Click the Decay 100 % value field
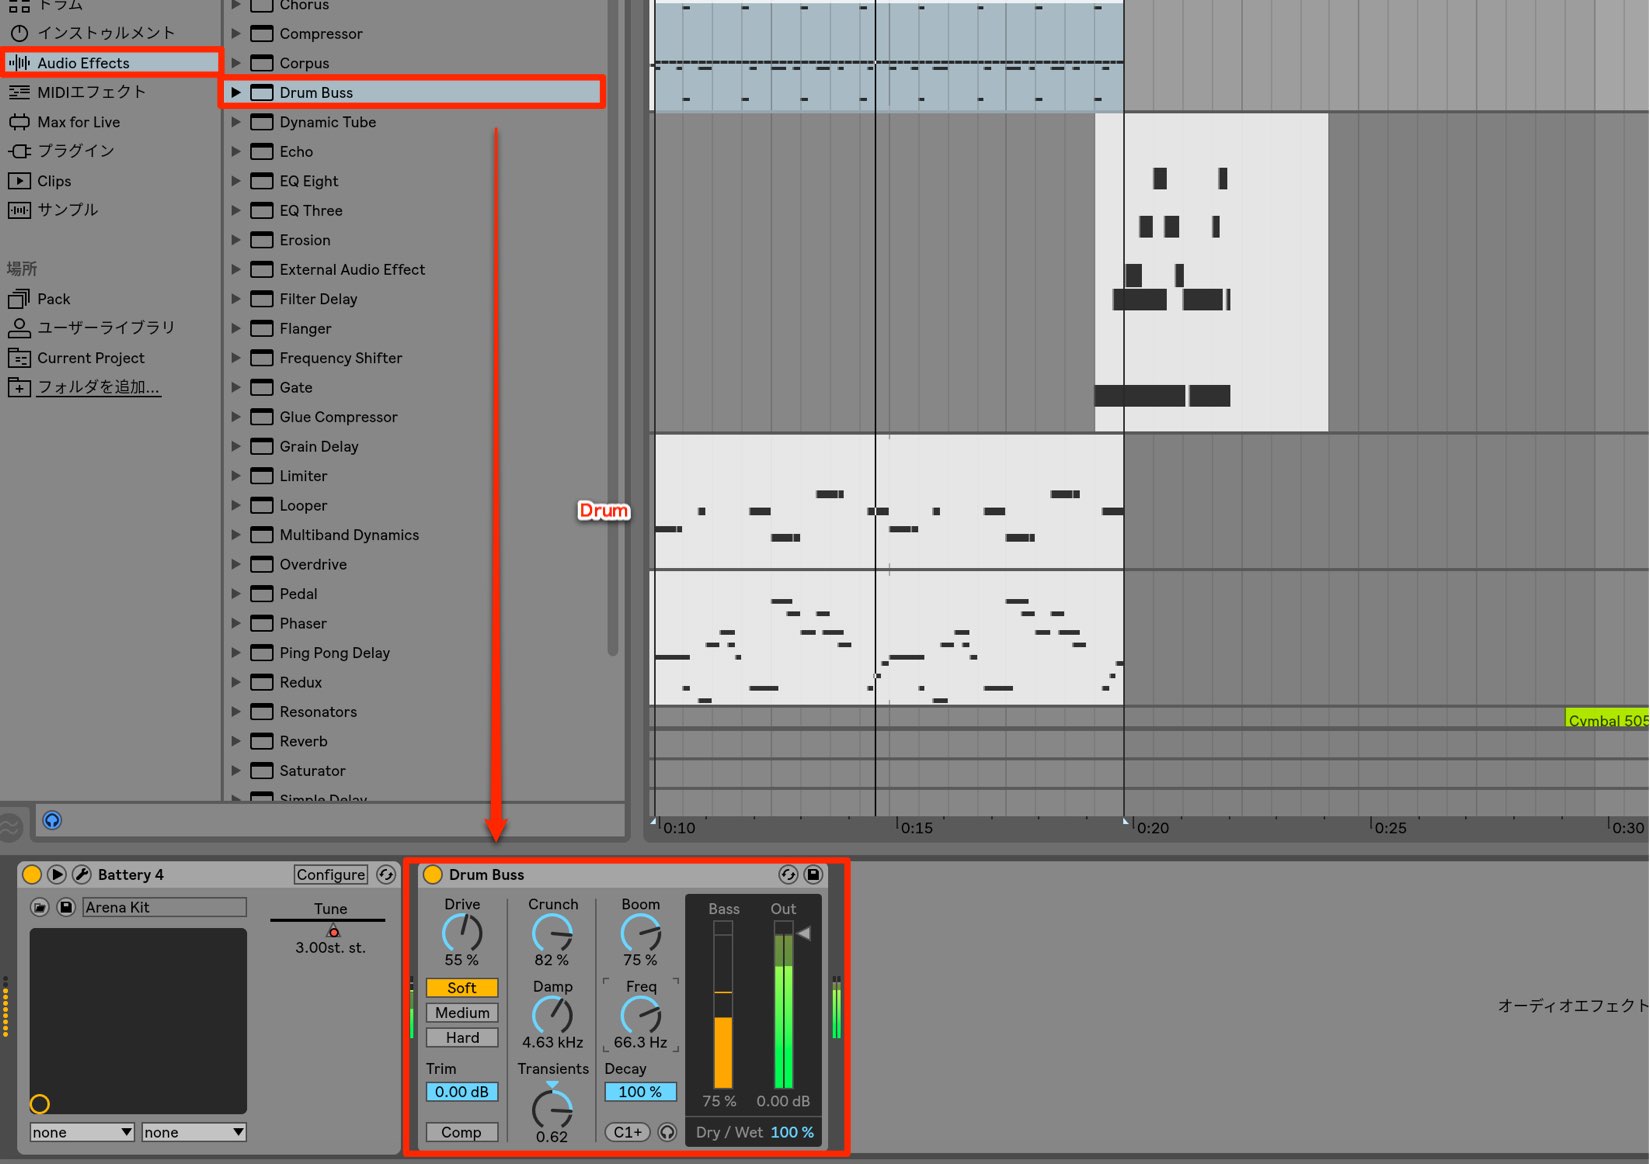 [x=640, y=1092]
